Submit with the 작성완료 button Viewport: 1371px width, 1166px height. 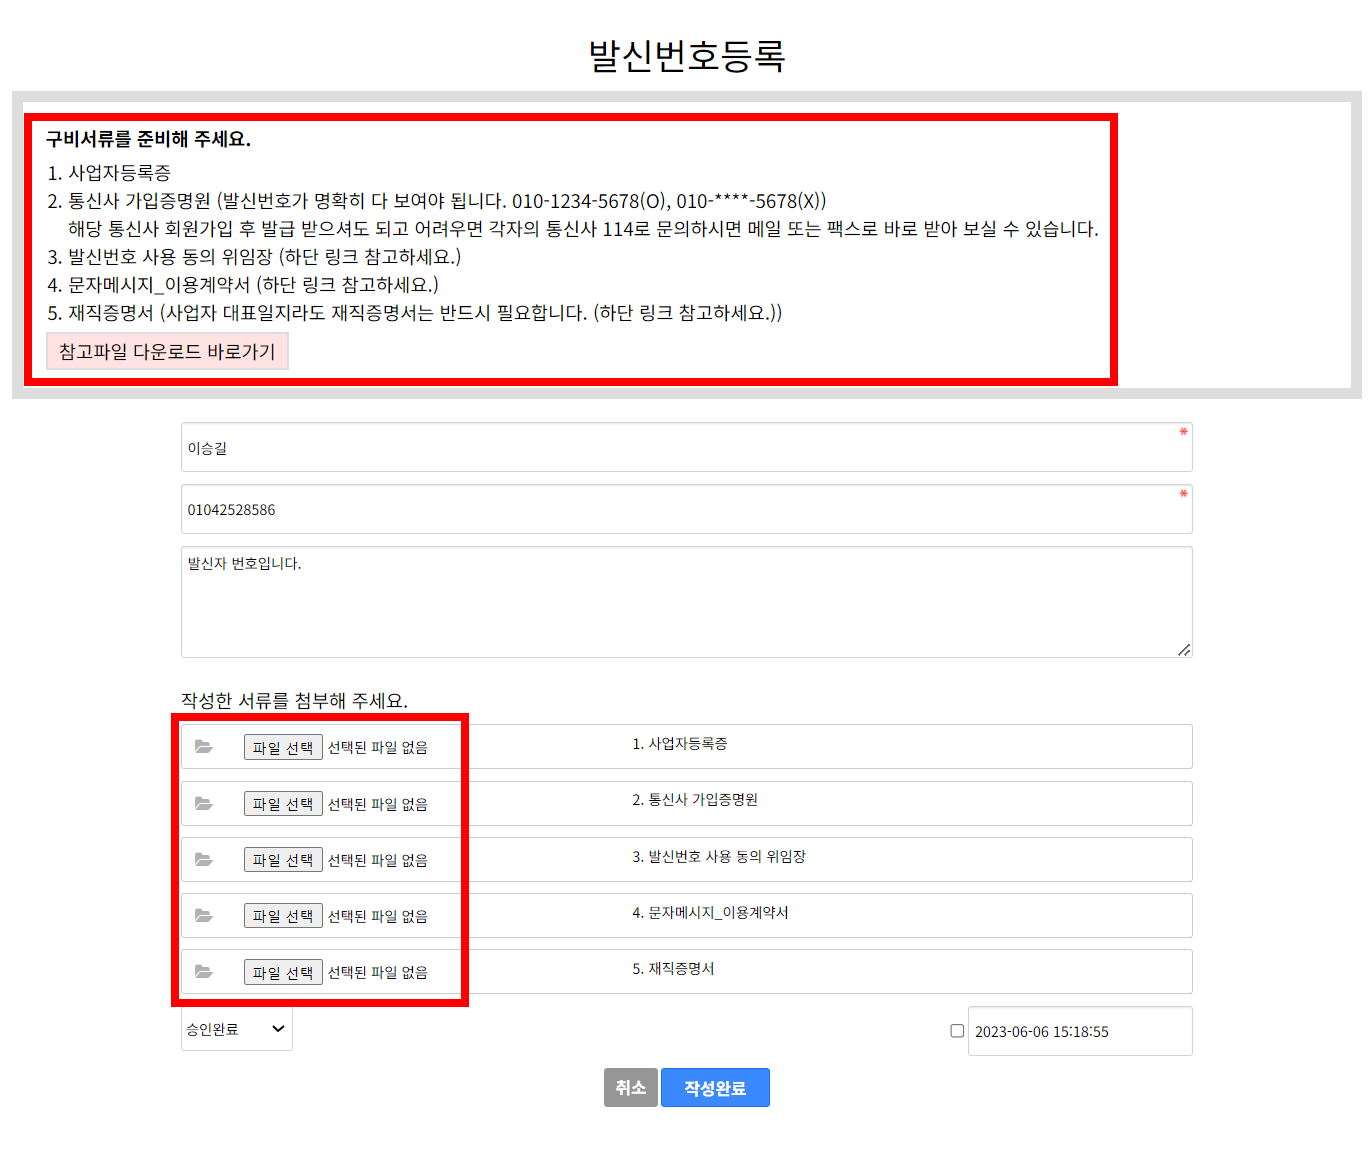[715, 1087]
